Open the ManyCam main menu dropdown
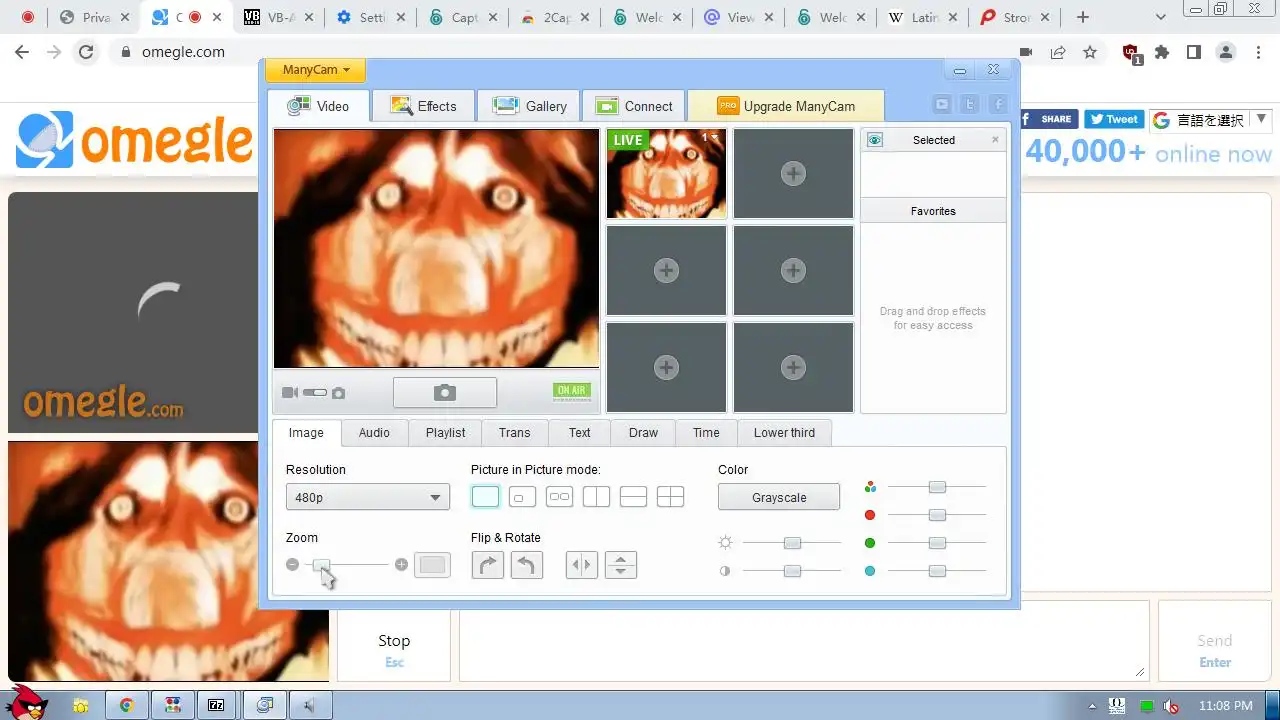The image size is (1280, 720). coord(316,70)
